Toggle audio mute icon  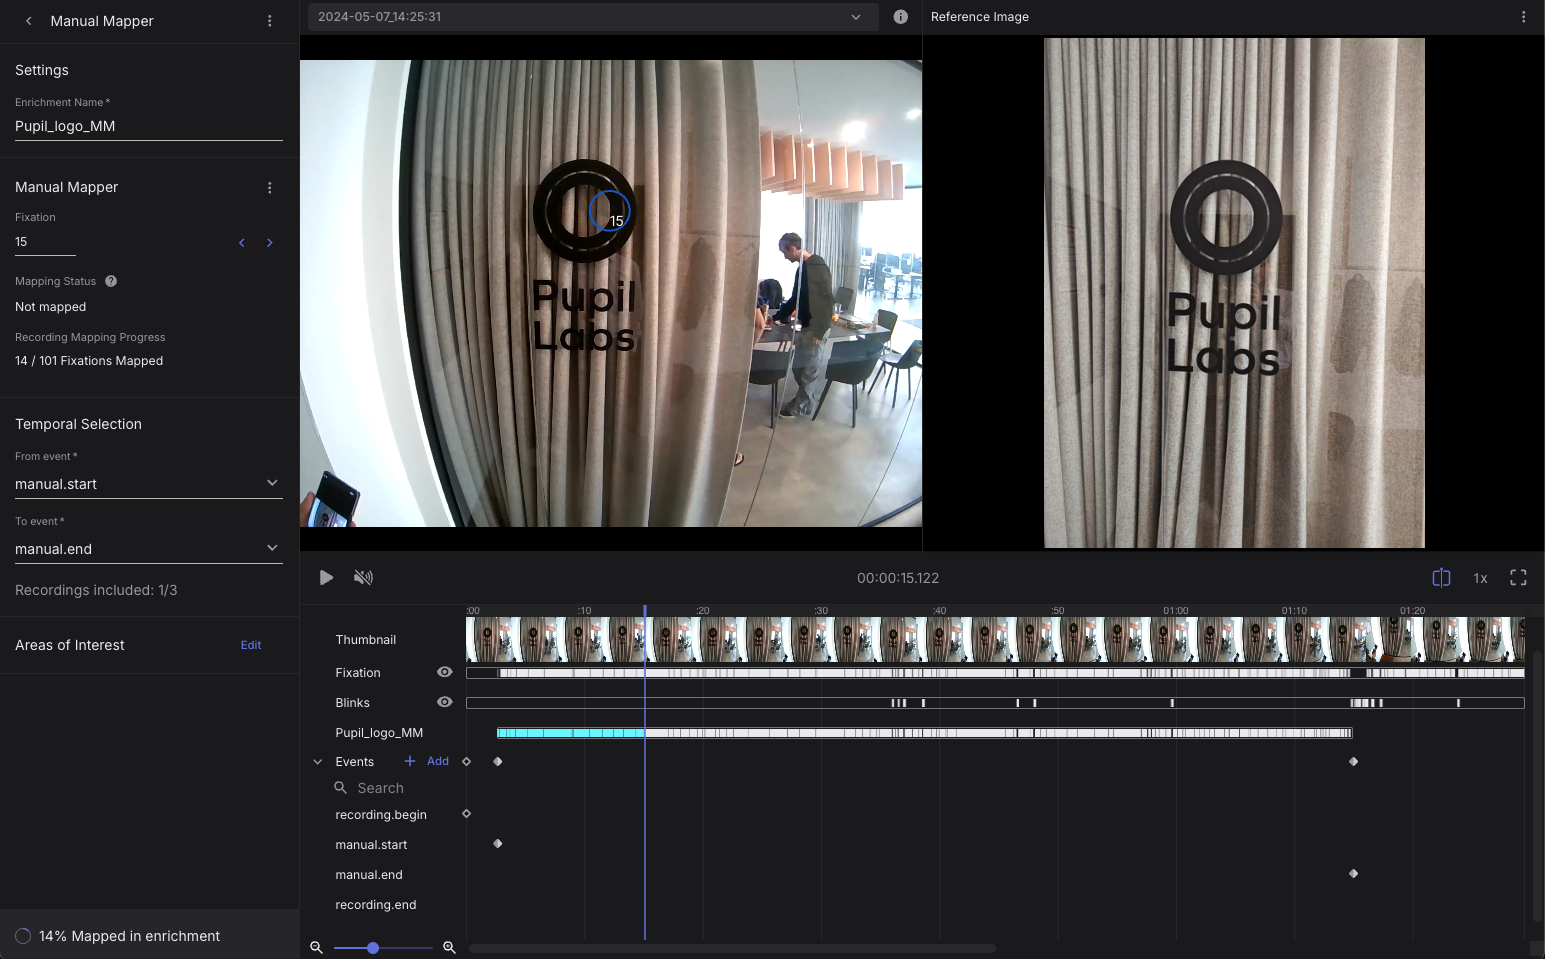364,578
